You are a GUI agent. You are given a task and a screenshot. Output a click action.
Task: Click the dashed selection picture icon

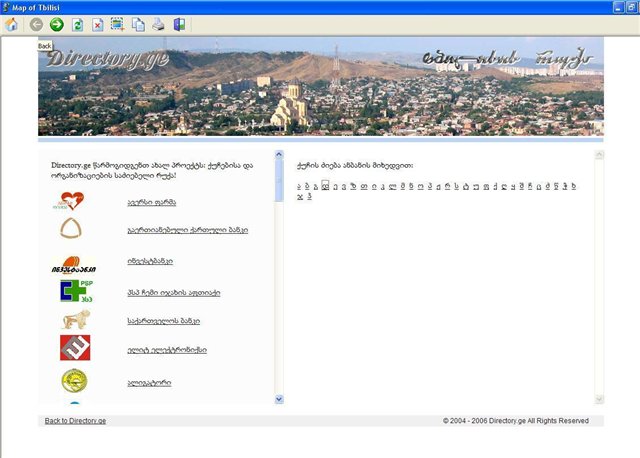118,25
